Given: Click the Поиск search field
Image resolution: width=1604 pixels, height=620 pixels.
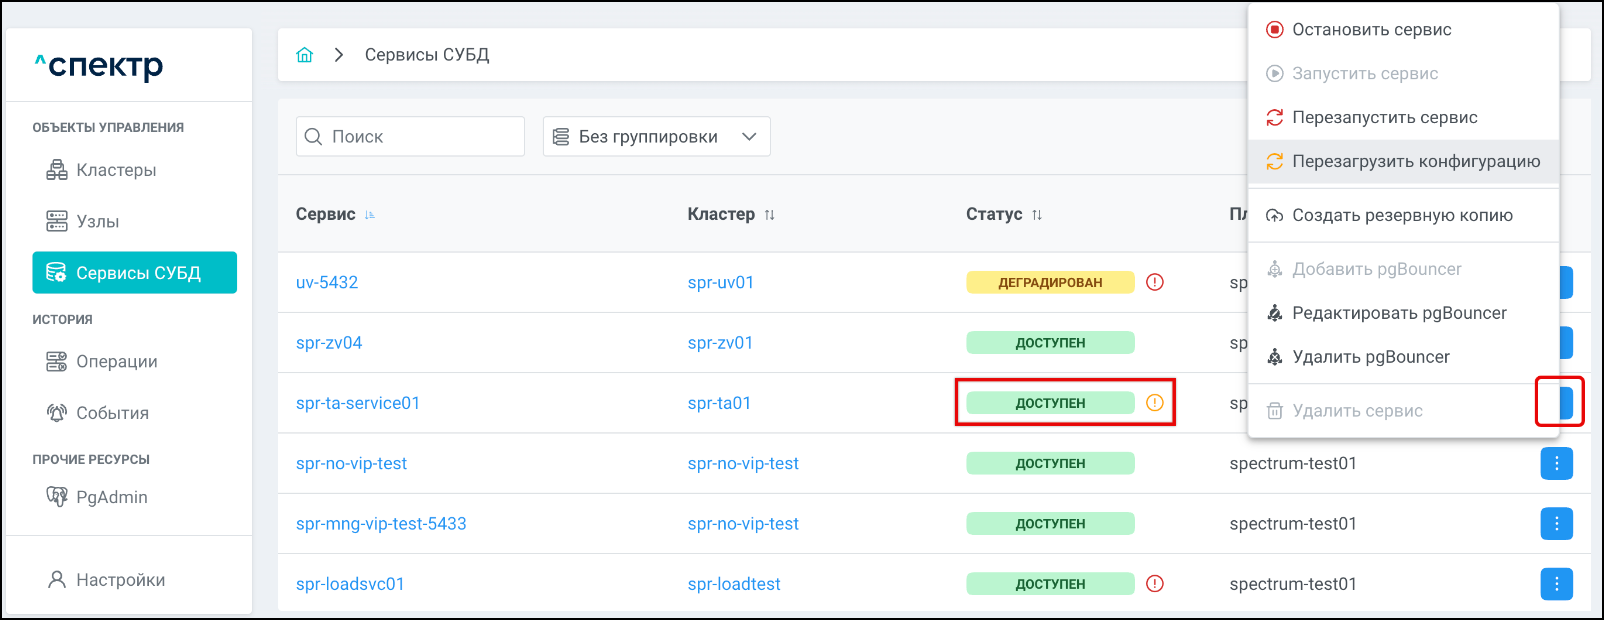Looking at the screenshot, I should click(x=420, y=137).
